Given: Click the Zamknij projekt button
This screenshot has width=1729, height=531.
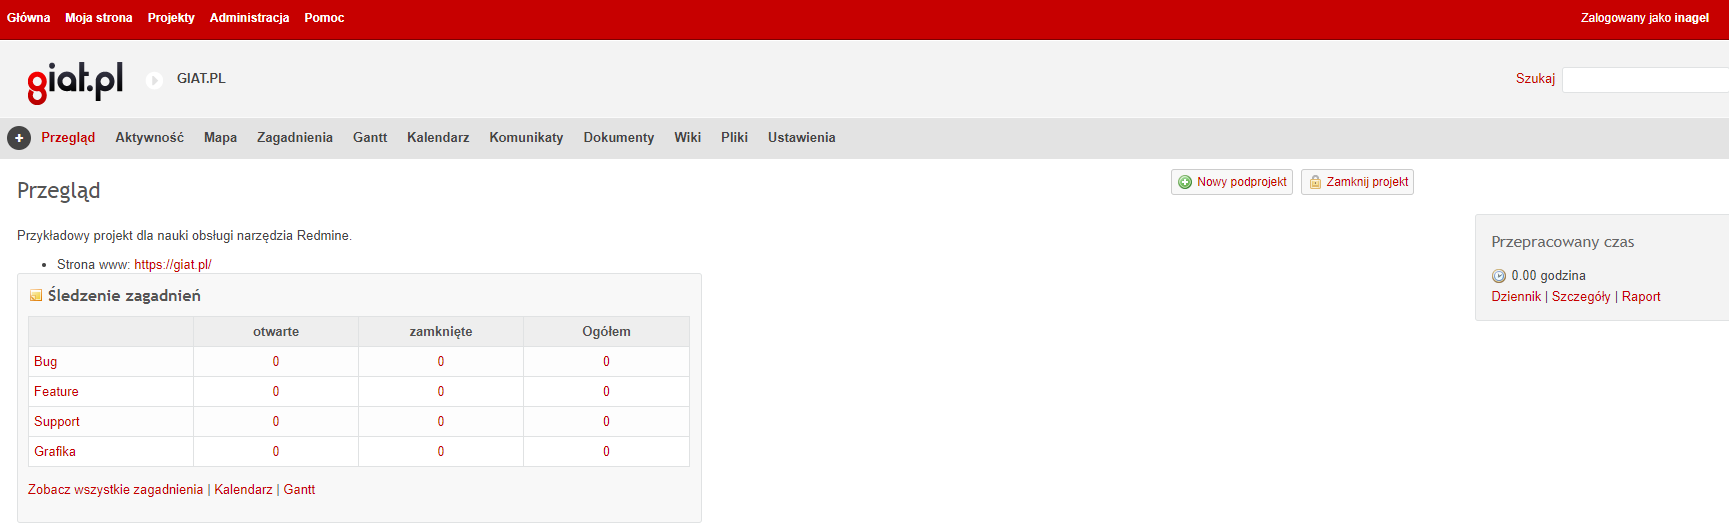Looking at the screenshot, I should (1357, 182).
